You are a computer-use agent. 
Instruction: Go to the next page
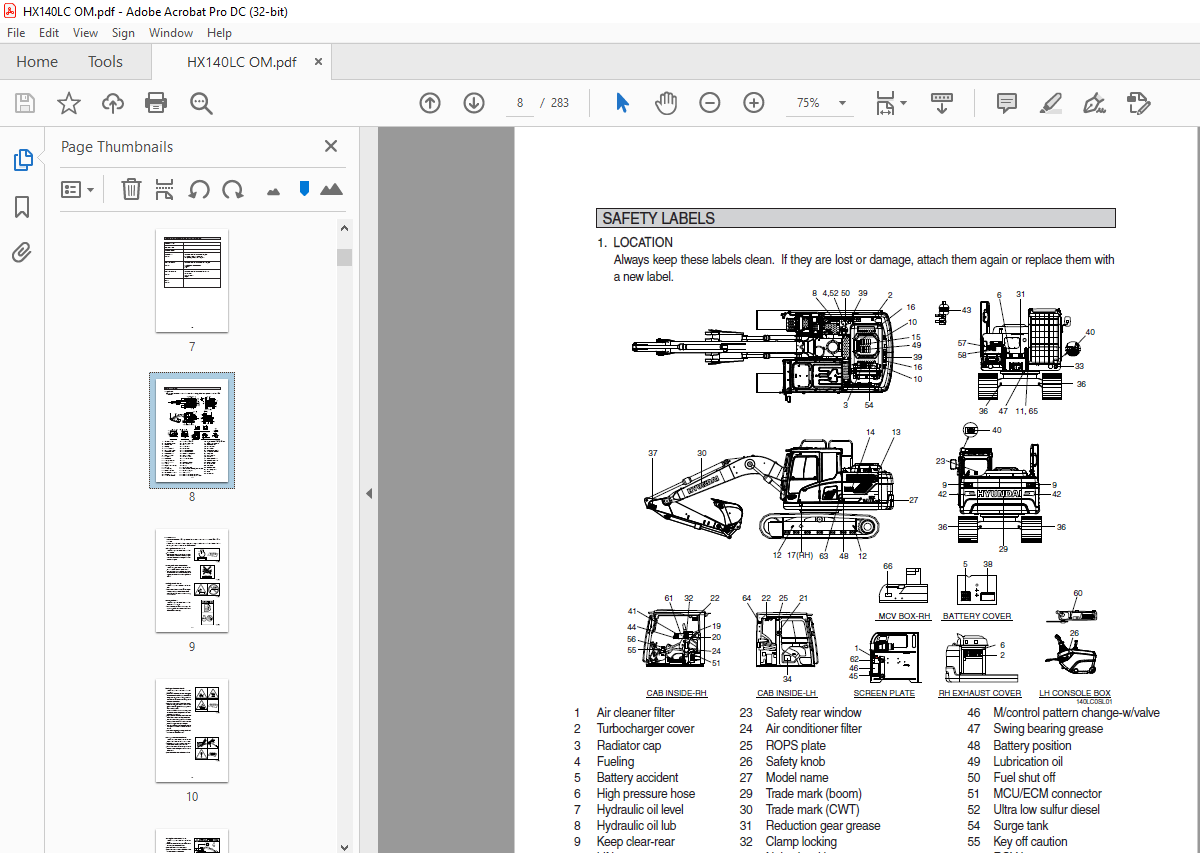pos(474,103)
